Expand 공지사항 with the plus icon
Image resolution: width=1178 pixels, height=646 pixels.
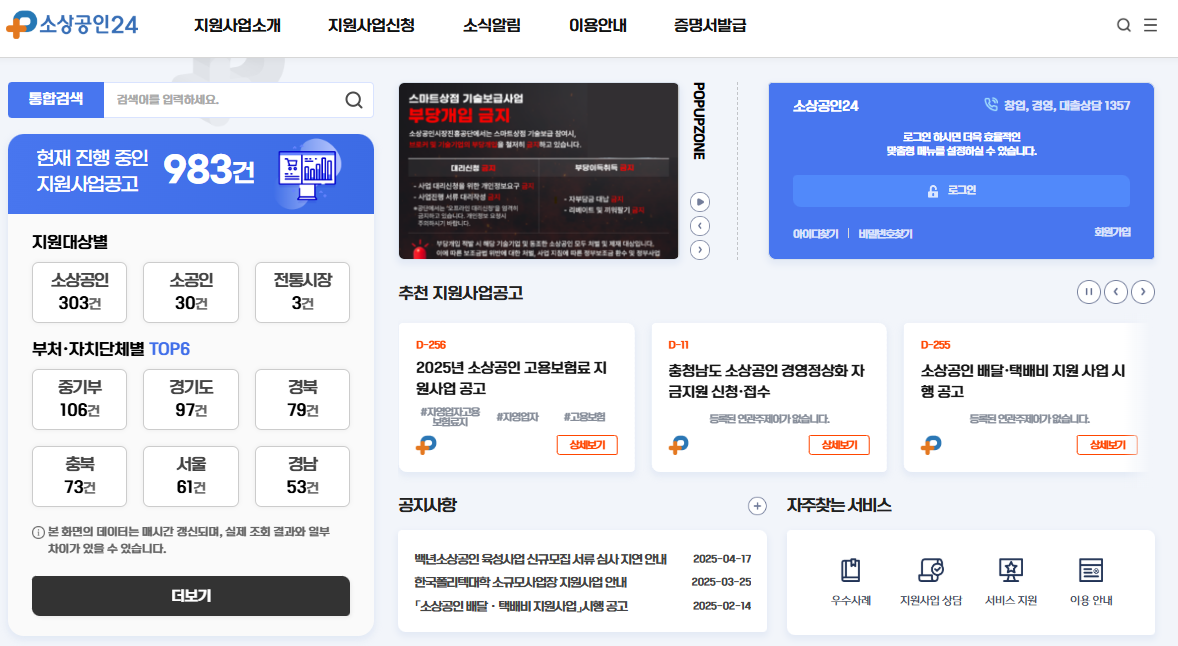(757, 506)
